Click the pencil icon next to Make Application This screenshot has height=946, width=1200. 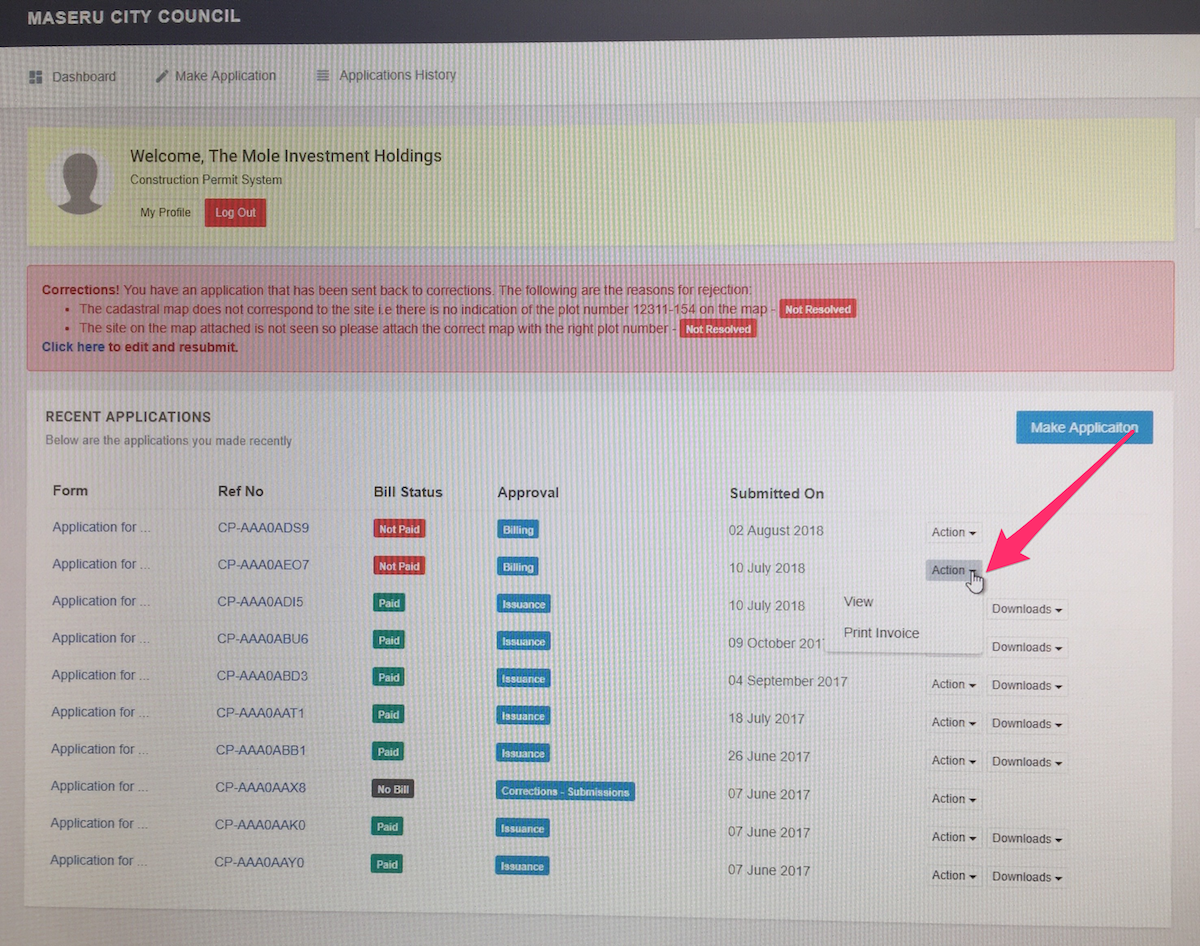coord(162,74)
